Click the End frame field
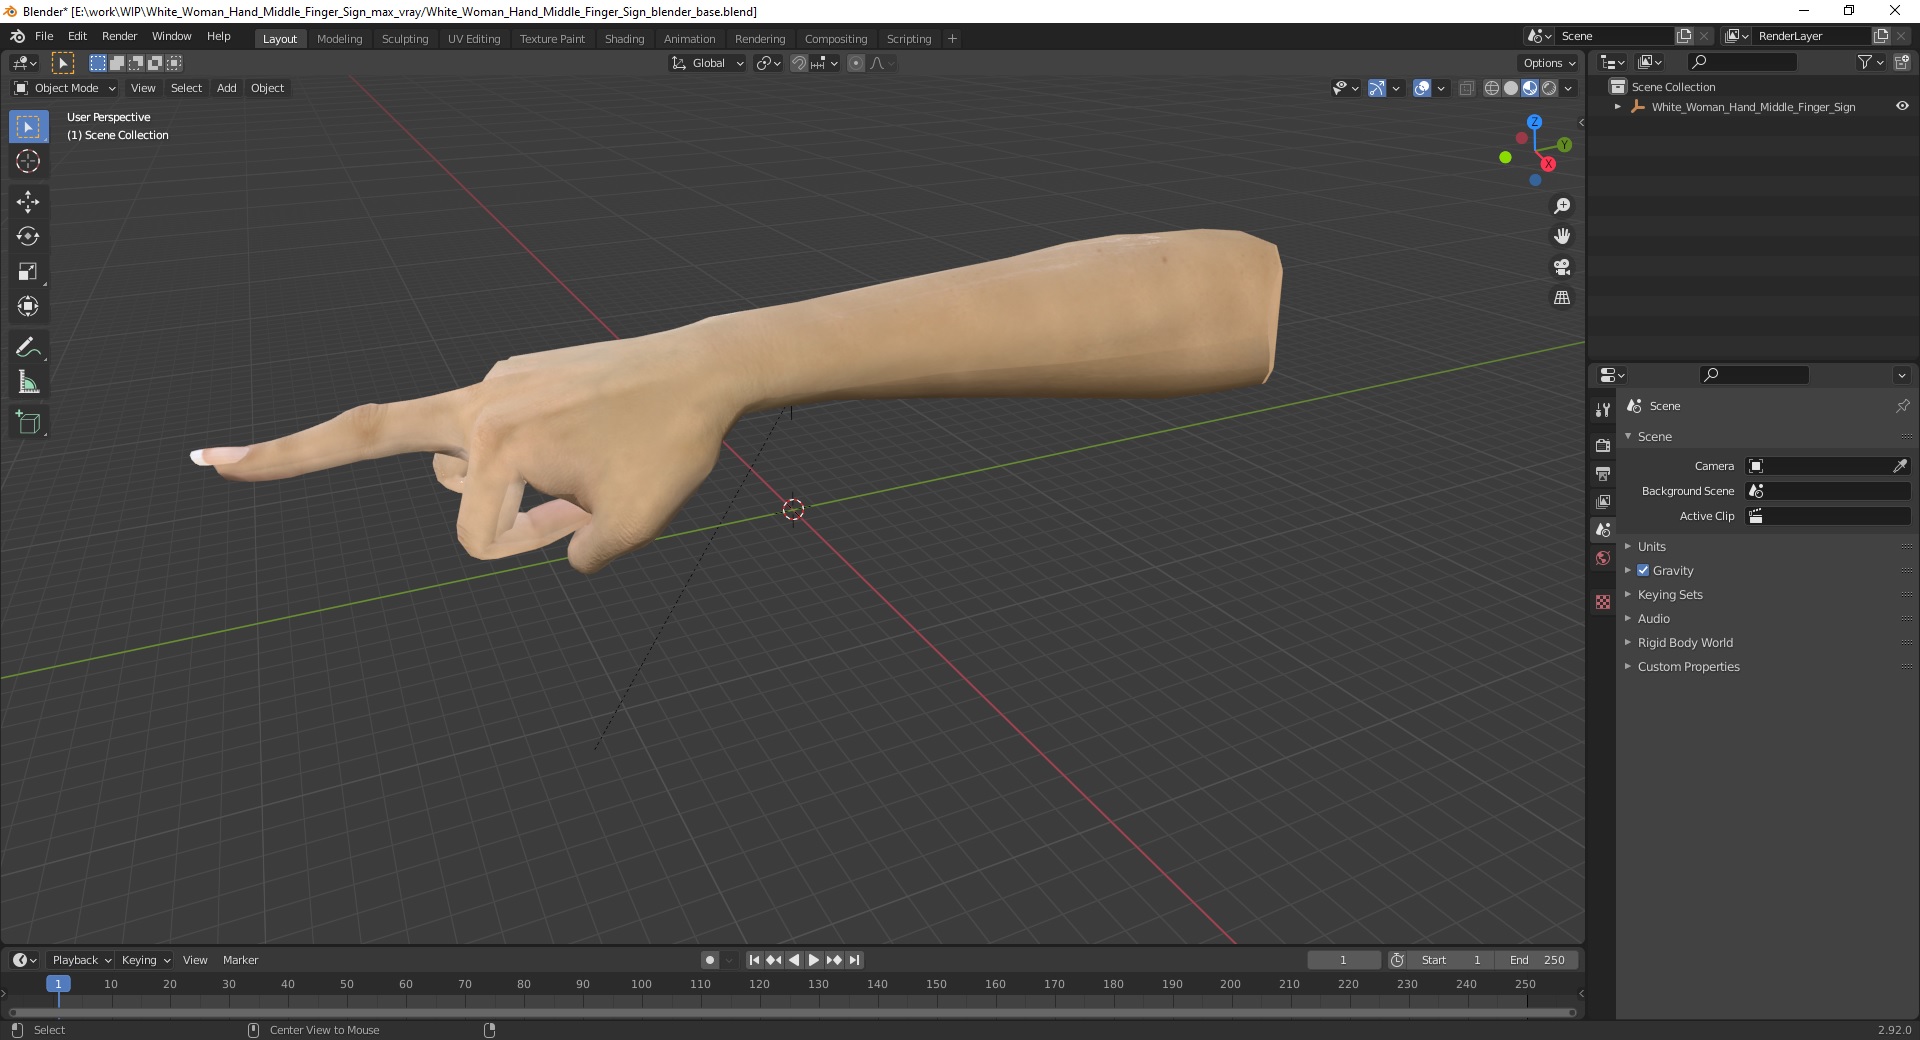 [1538, 960]
